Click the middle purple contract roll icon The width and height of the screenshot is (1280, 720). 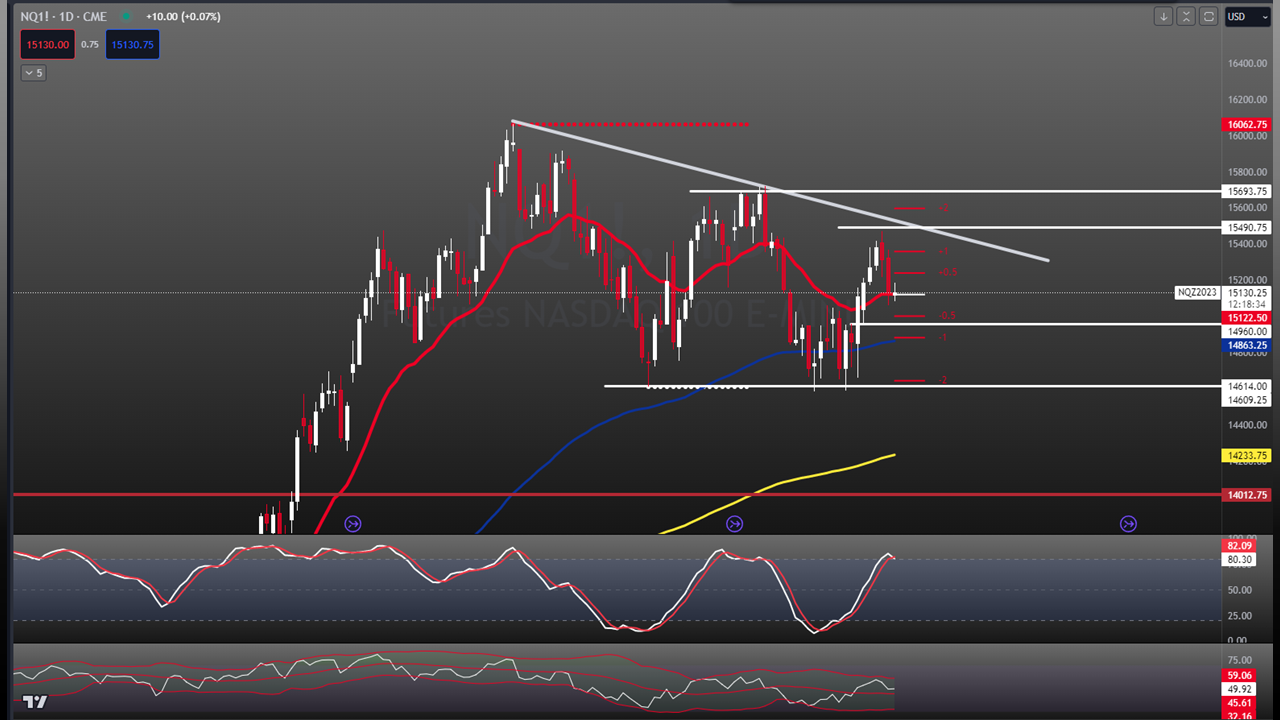735,523
